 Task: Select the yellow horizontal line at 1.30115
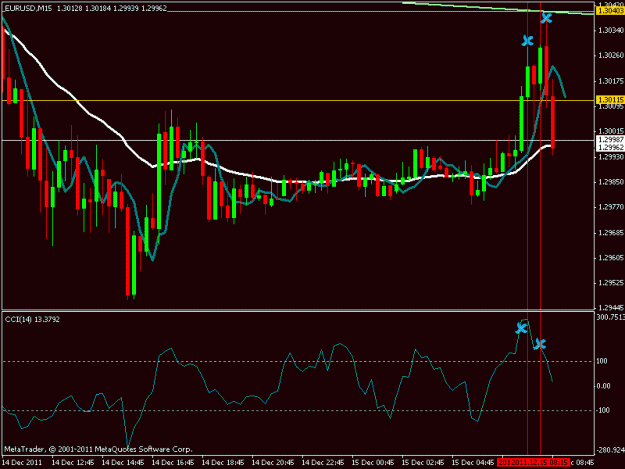(298, 100)
